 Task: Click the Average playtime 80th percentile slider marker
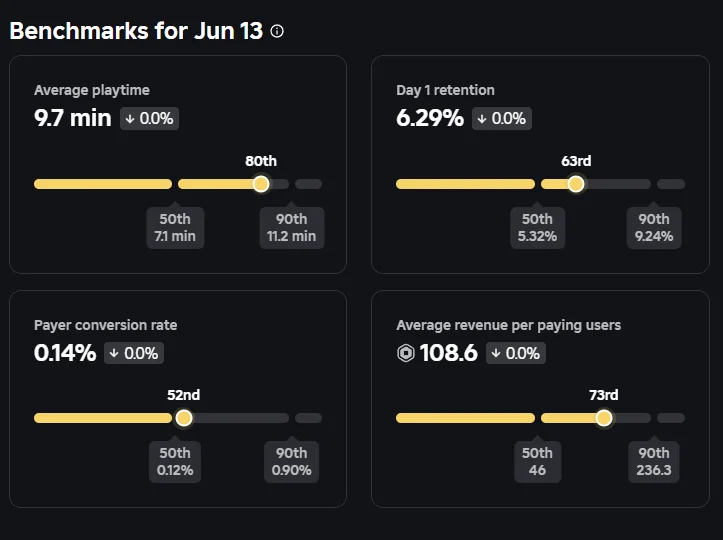coord(261,184)
